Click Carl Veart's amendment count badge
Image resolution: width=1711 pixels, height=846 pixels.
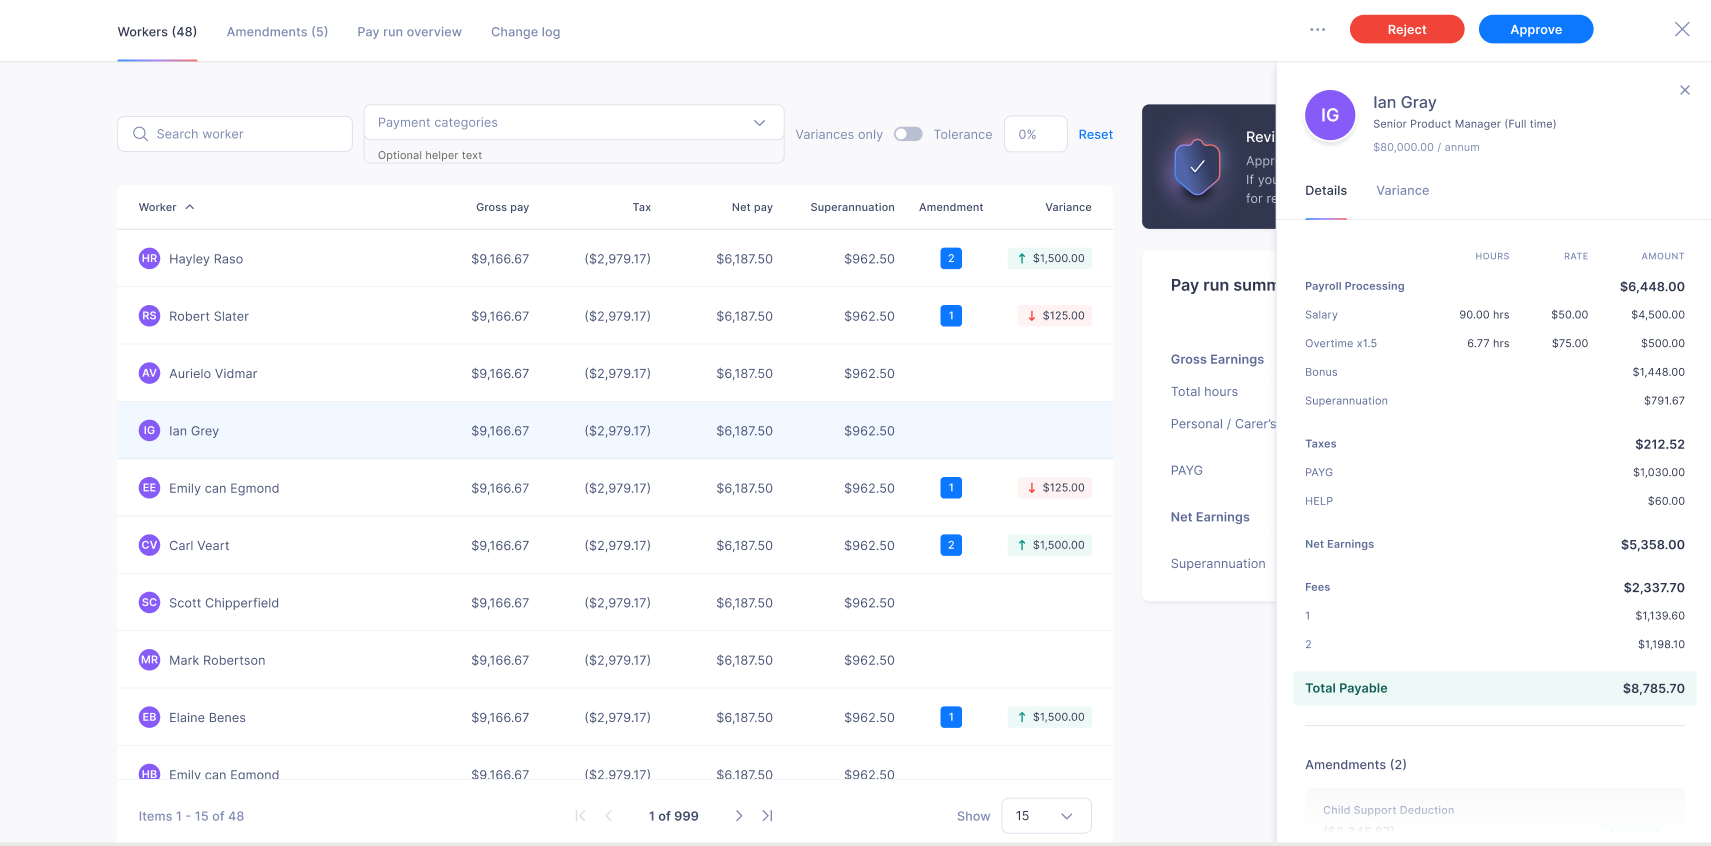coord(951,545)
